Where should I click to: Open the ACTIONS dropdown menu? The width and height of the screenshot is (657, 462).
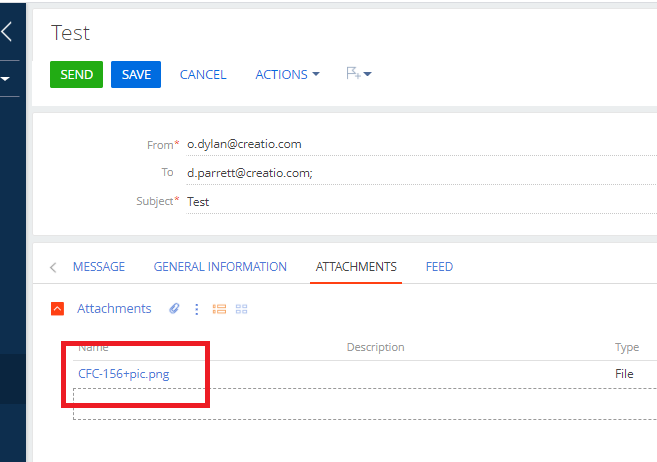point(287,75)
